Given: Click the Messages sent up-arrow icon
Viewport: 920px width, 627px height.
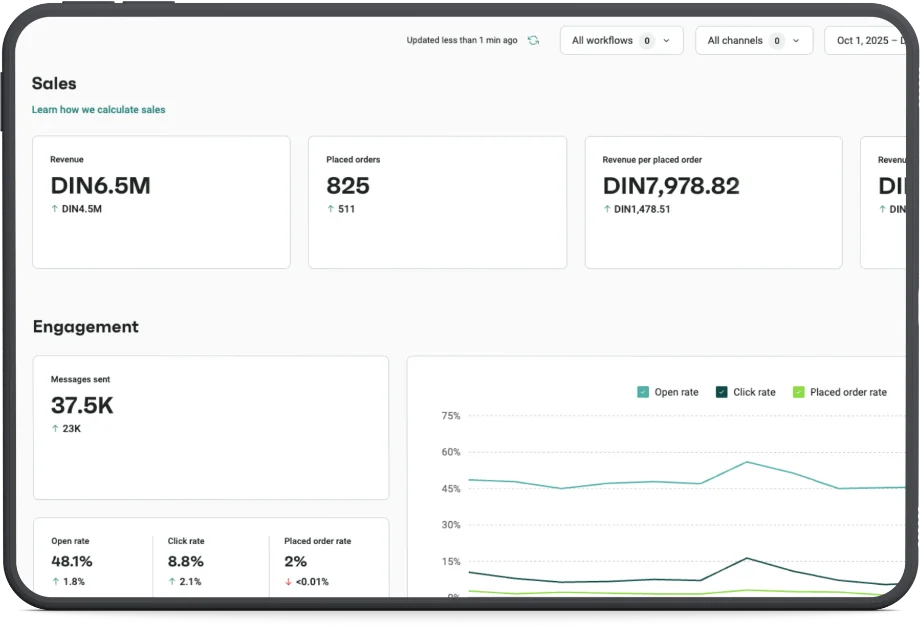Looking at the screenshot, I should tap(55, 429).
